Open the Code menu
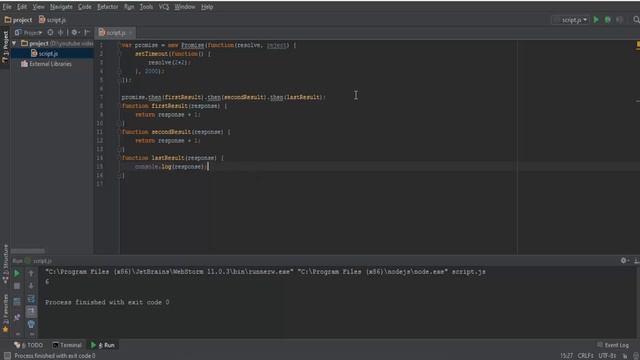This screenshot has width=640, height=360. 84,7
